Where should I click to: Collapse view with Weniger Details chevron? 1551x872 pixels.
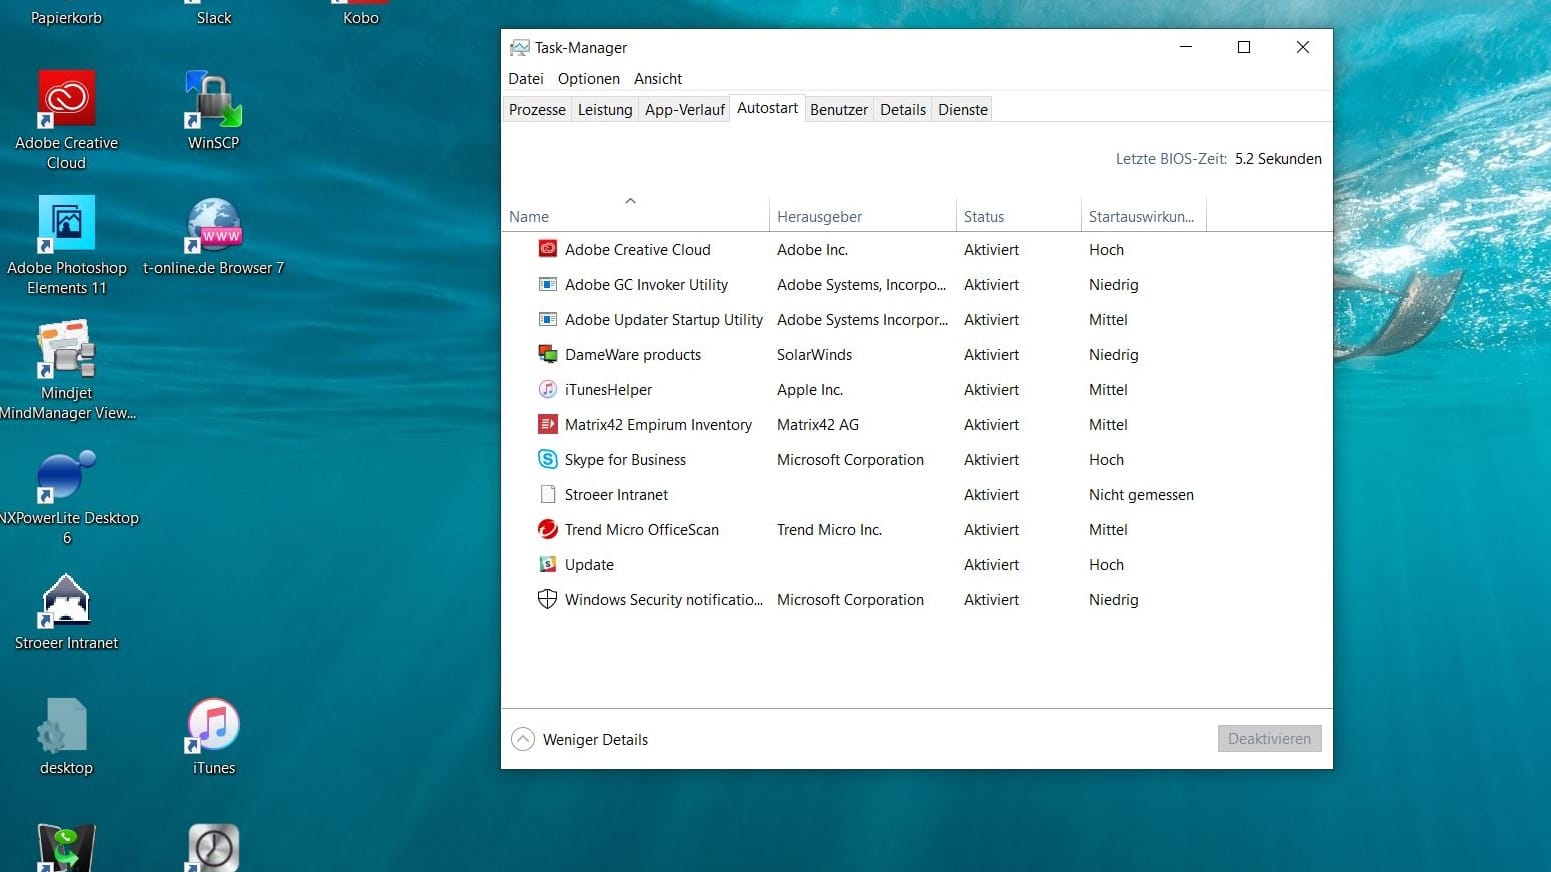523,739
